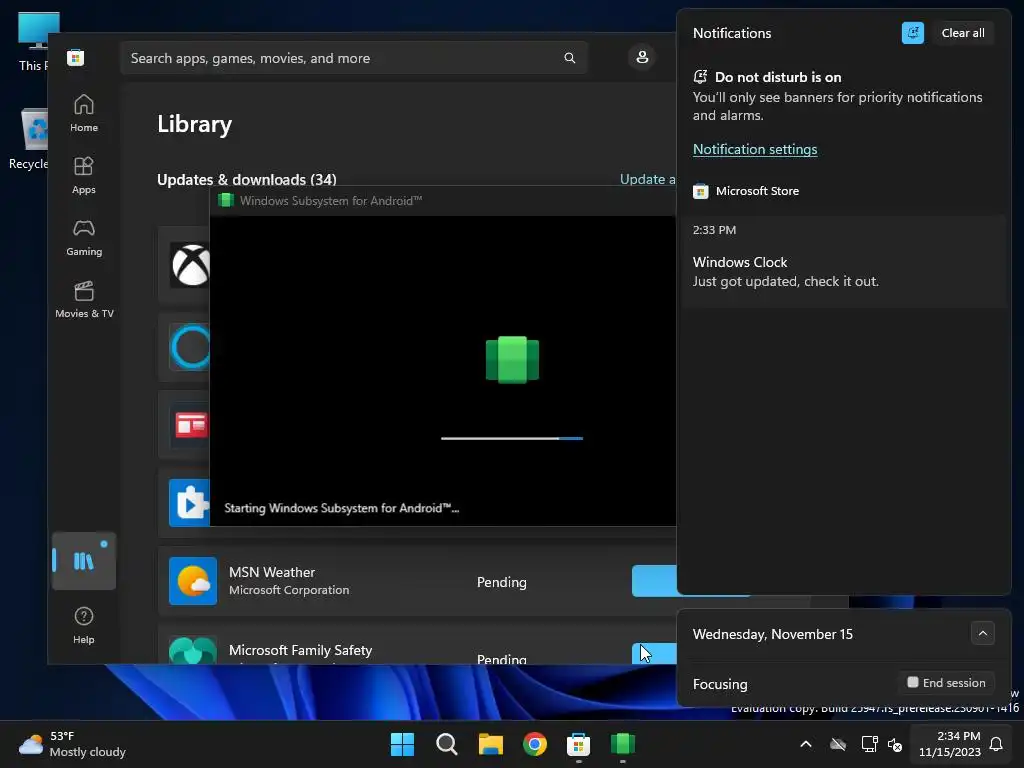Open the Windows Clock updated notification
The width and height of the screenshot is (1024, 768).
[x=844, y=261]
